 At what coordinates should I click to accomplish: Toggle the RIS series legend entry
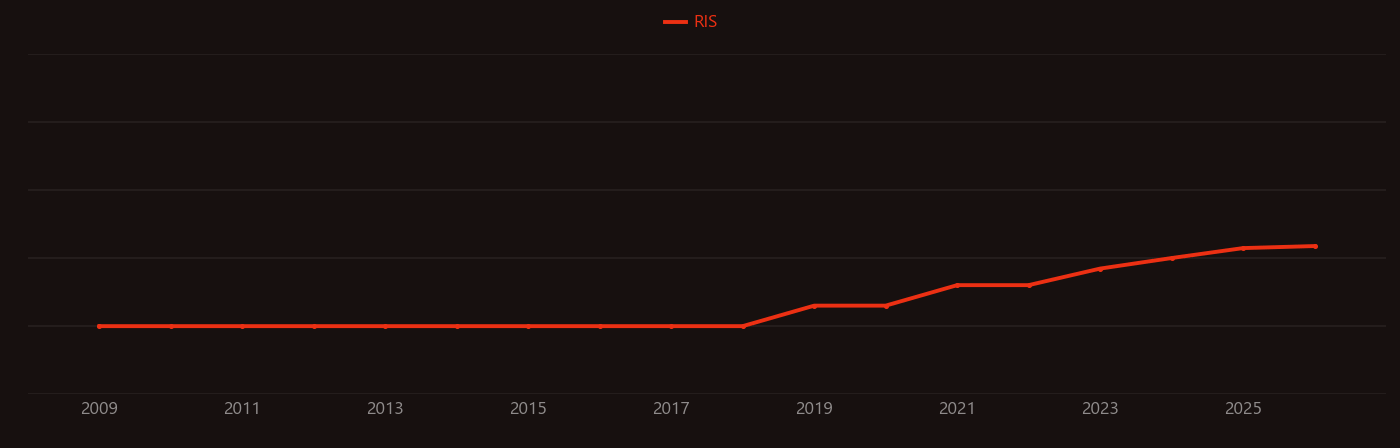(691, 22)
